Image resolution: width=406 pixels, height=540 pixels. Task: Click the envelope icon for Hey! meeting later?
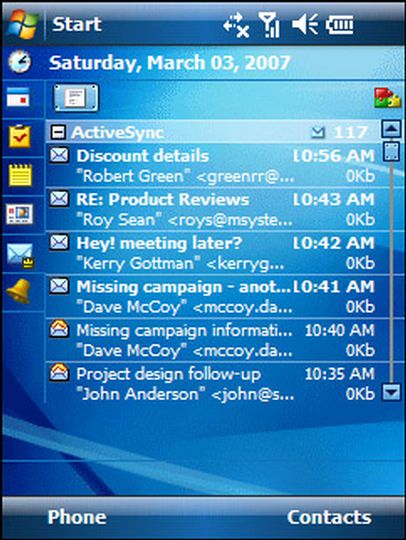click(59, 242)
